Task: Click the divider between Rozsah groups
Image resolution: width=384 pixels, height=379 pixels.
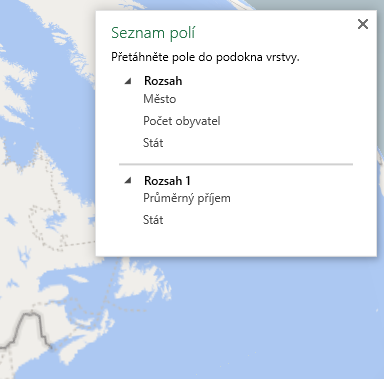Action: point(236,164)
